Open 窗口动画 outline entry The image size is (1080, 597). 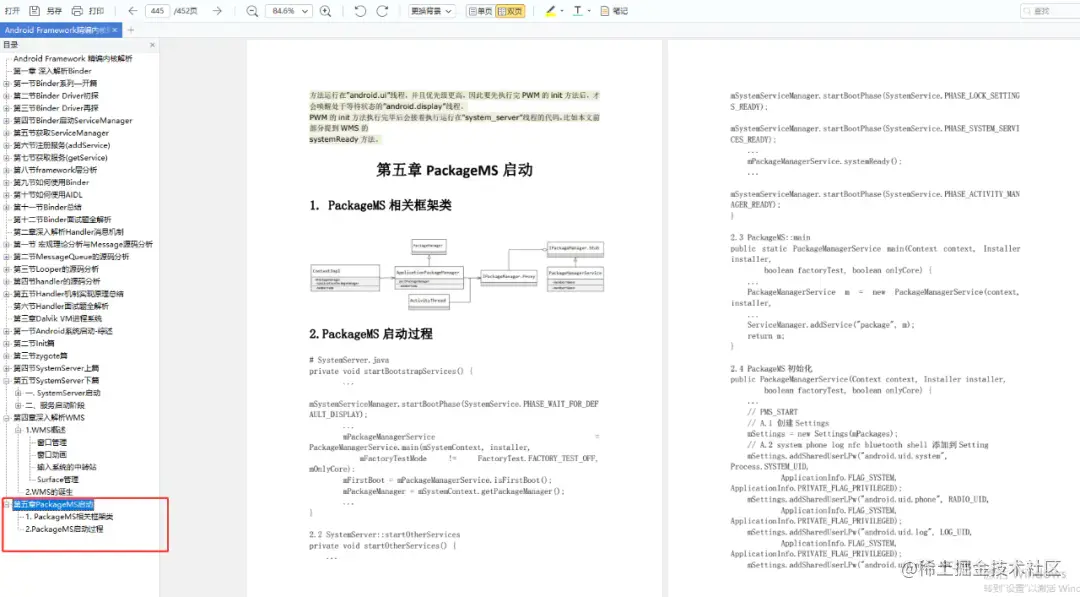click(52, 455)
